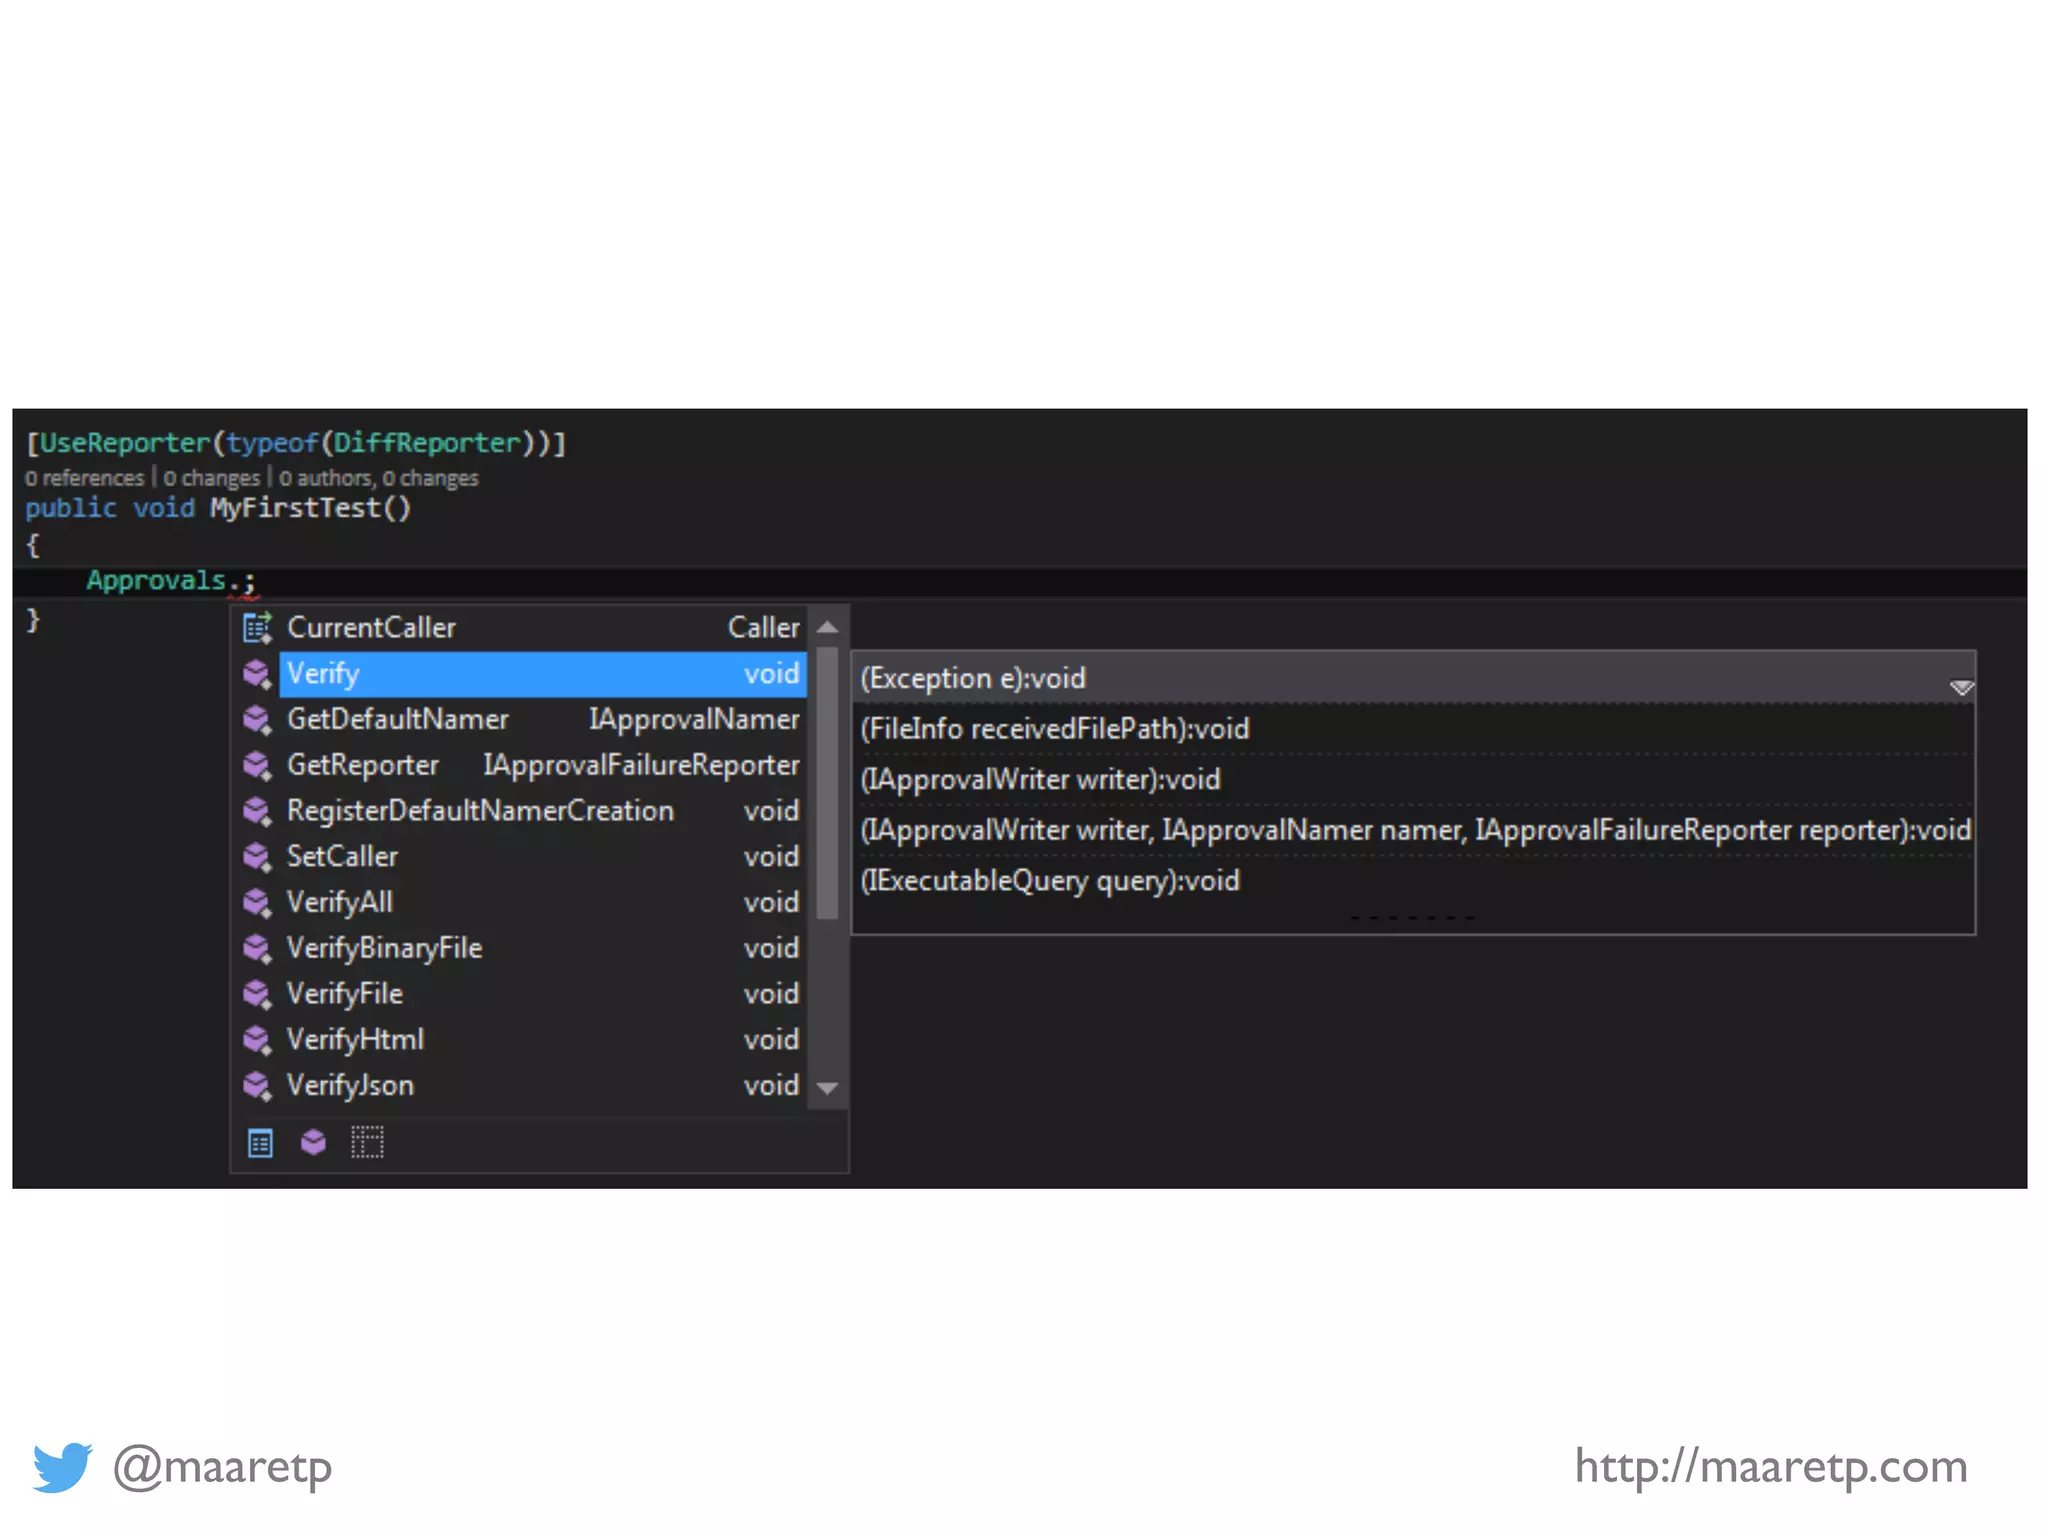Click the method icon beside VerifyHtml
2048x1536 pixels.
coord(257,1040)
